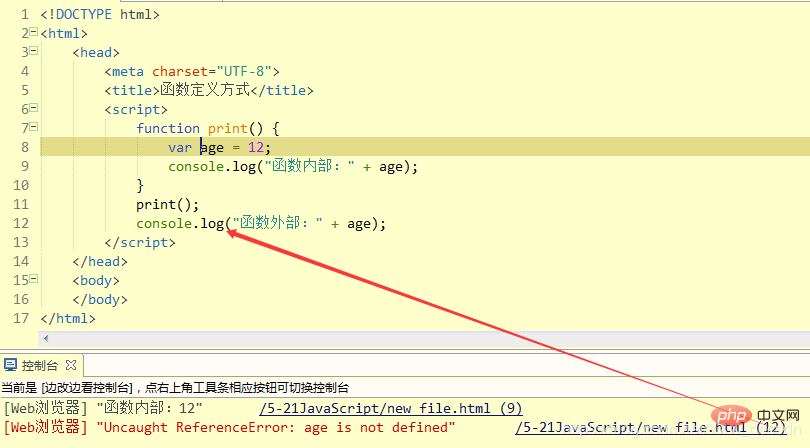The image size is (810, 448).
Task: Collapse the head tag fold on line 3
Action: pyautogui.click(x=33, y=53)
